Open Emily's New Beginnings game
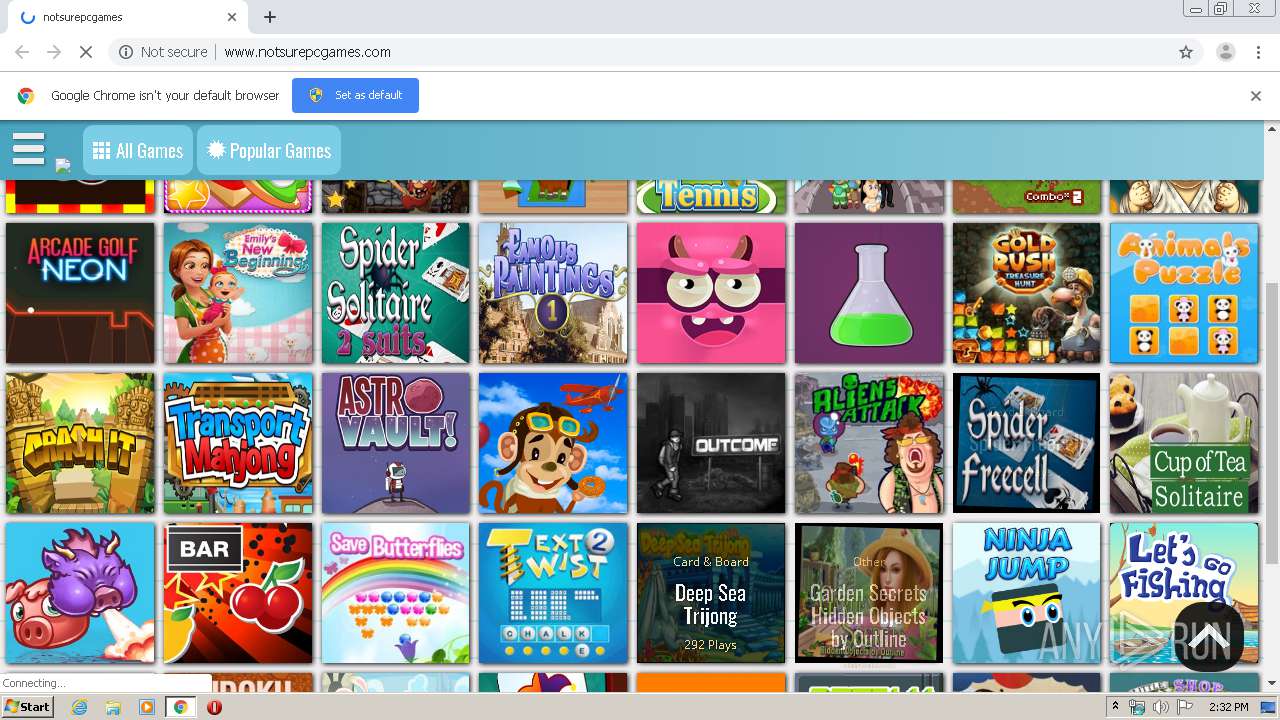The height and width of the screenshot is (720, 1280). click(x=238, y=293)
